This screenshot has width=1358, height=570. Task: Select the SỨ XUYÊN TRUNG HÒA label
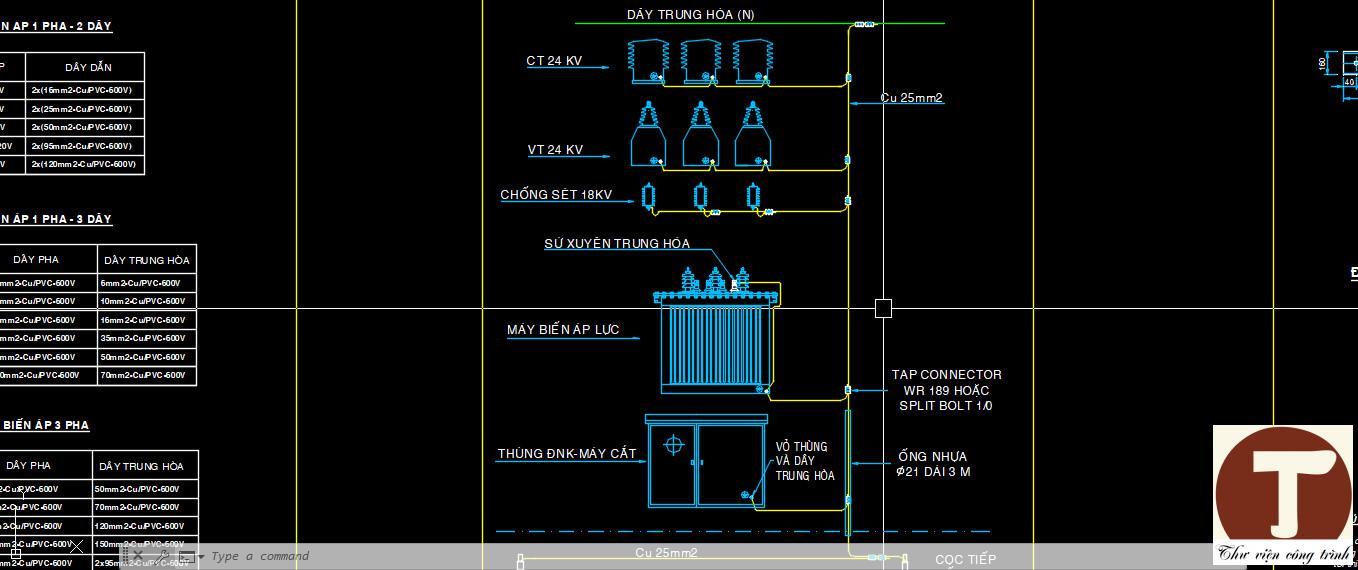(617, 243)
